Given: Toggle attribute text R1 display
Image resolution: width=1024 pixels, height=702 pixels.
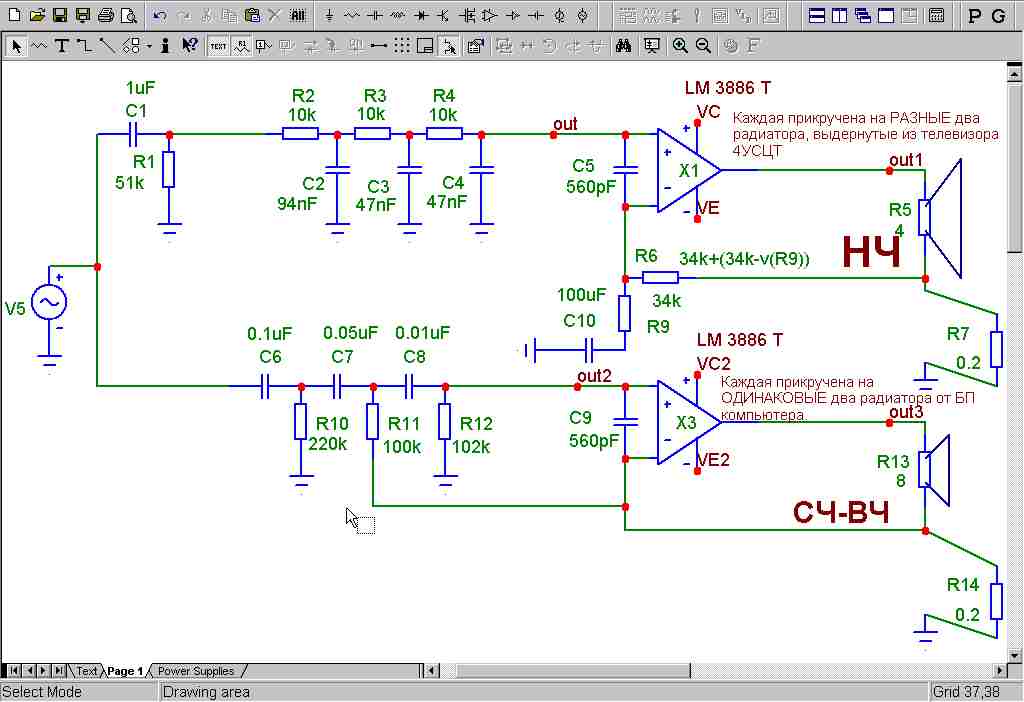Looking at the screenshot, I should 242,46.
